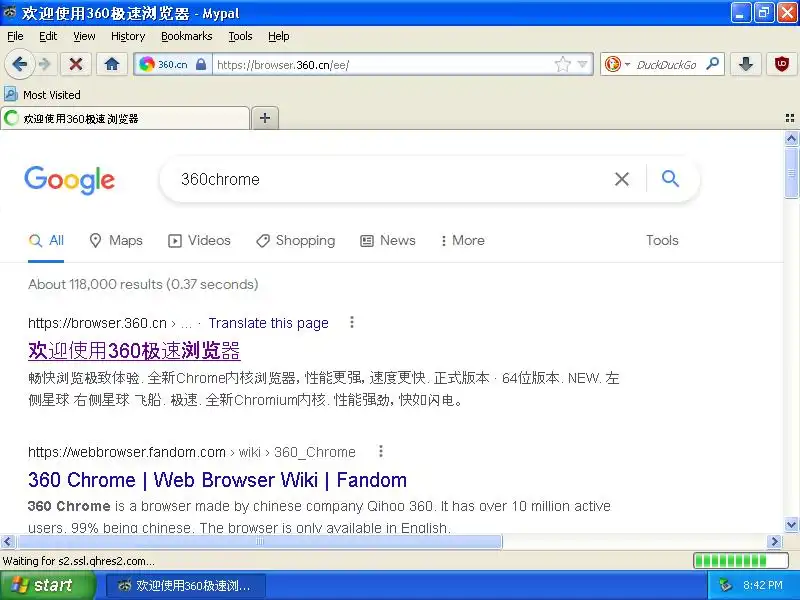Click the padlock security icon

[201, 65]
